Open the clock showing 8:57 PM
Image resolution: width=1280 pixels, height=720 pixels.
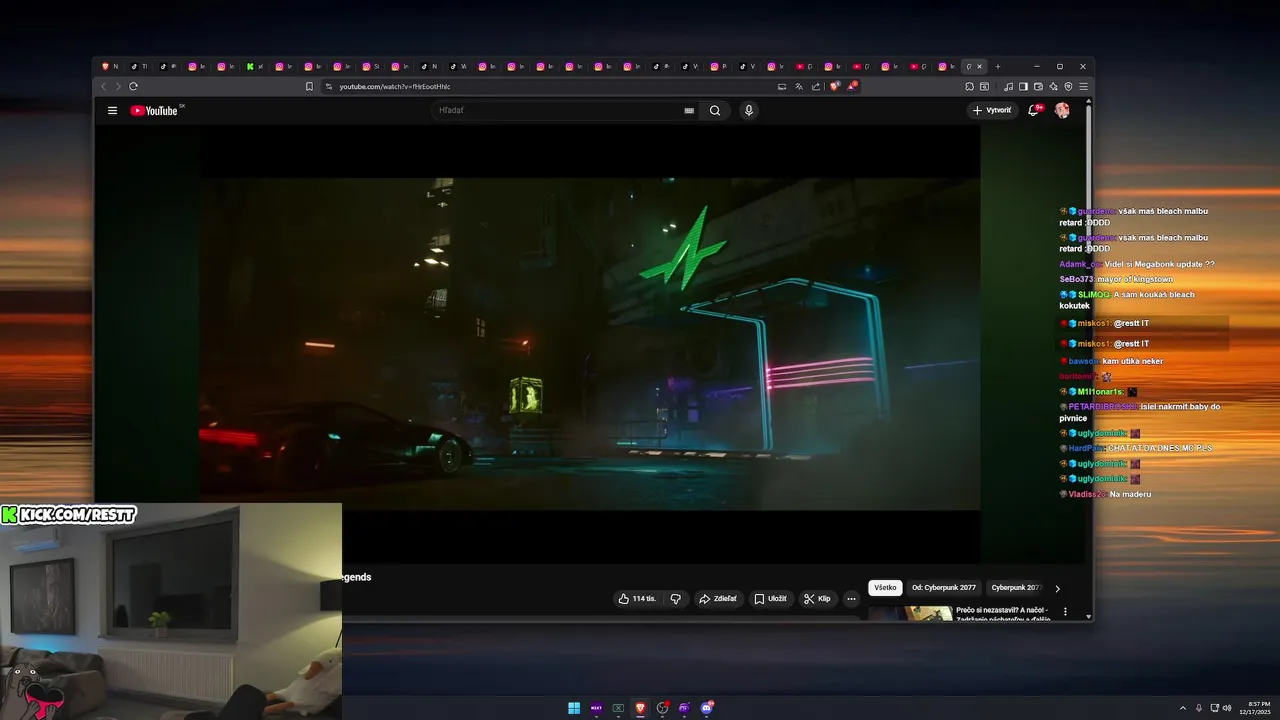coord(1256,708)
